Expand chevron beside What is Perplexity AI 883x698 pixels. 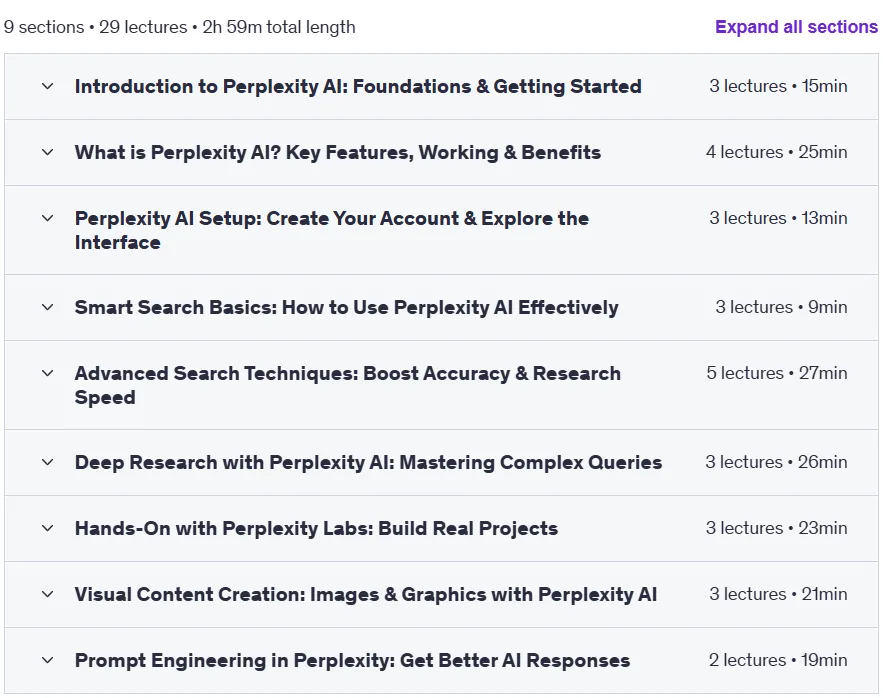pyautogui.click(x=48, y=152)
